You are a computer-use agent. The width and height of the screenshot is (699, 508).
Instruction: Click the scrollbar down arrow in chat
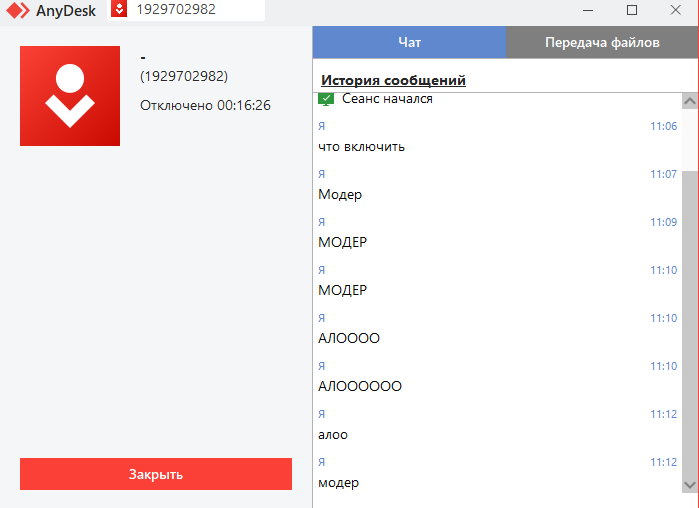pyautogui.click(x=690, y=485)
